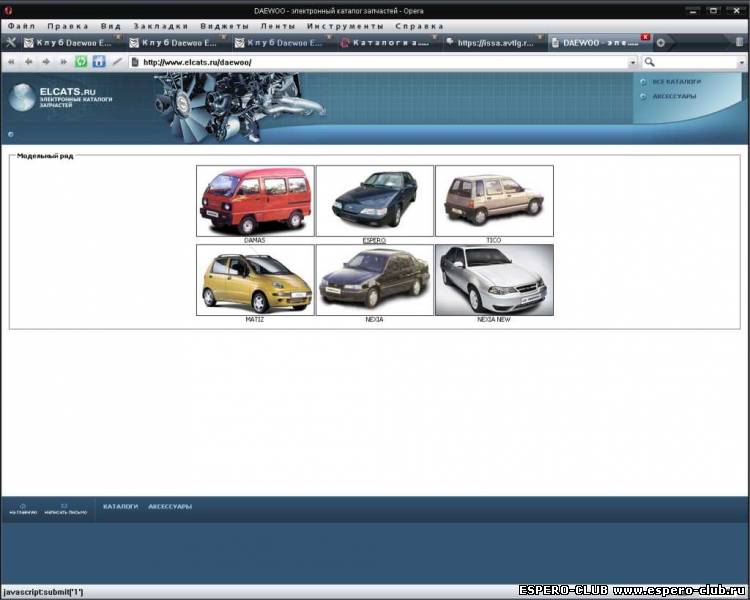This screenshot has height=600, width=750.
Task: Click status bar text javascript:submit('1')
Action: (x=43, y=592)
